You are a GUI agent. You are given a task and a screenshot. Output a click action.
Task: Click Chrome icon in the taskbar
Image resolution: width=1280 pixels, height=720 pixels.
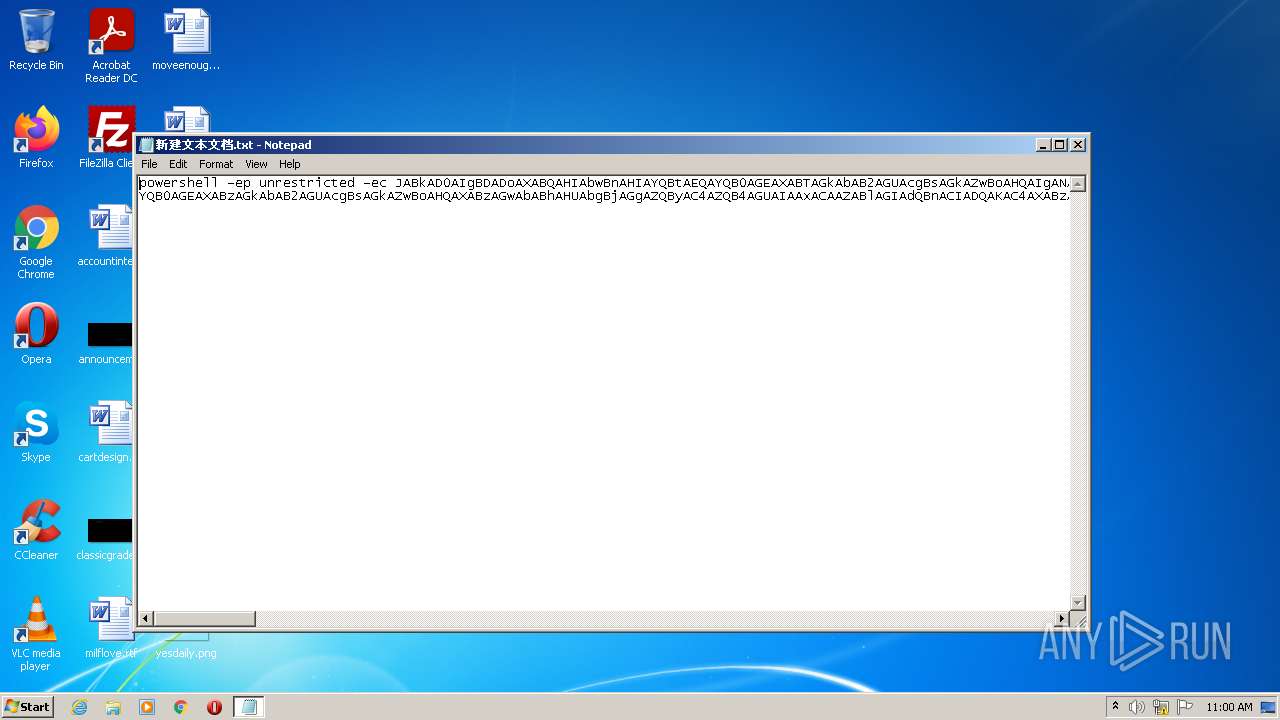coord(181,707)
